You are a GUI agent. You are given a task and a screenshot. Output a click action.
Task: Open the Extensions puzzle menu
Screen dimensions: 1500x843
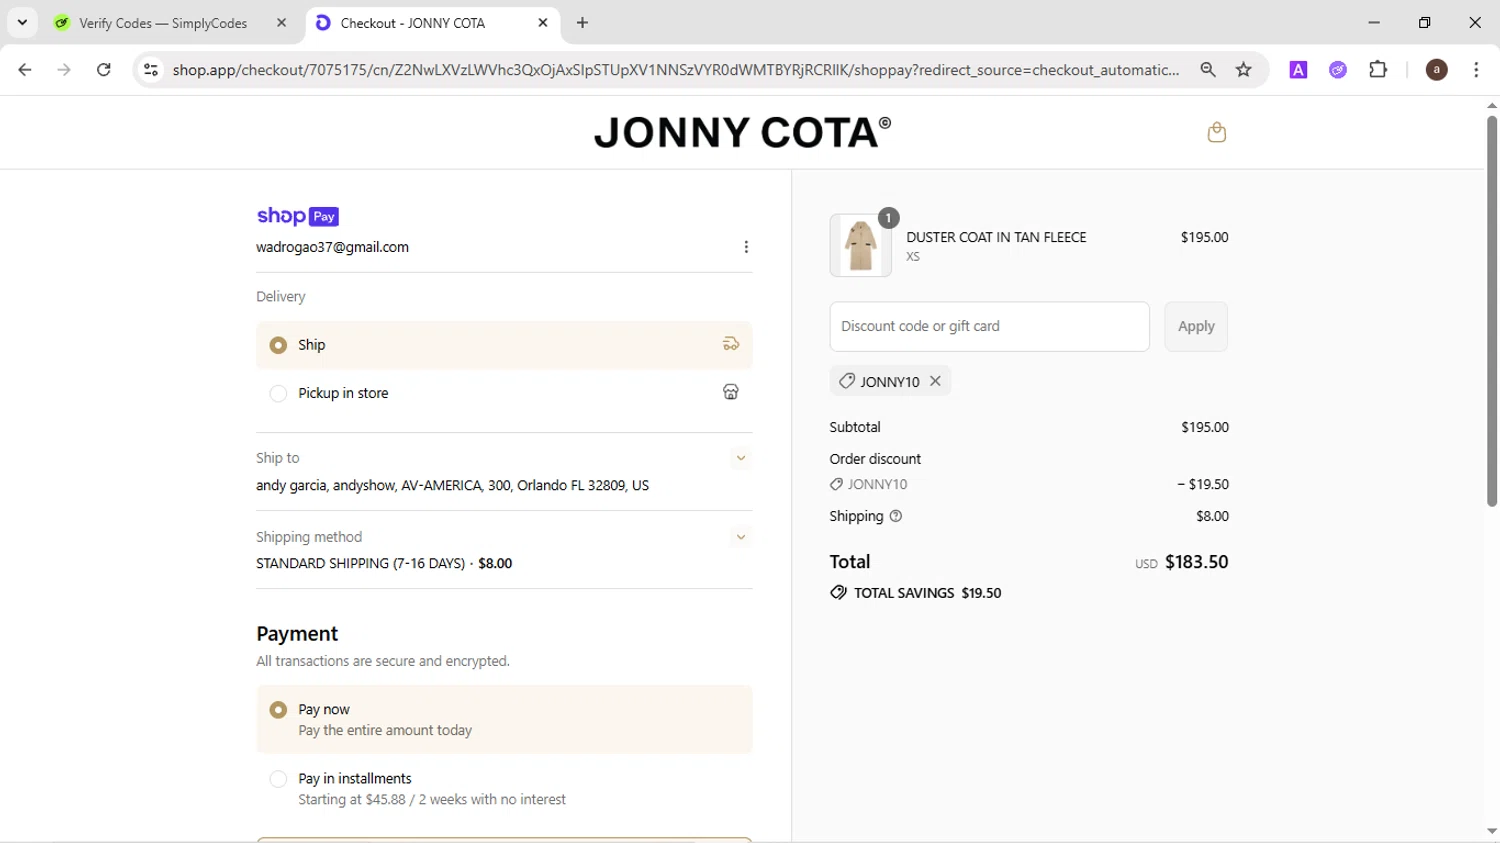pyautogui.click(x=1378, y=69)
